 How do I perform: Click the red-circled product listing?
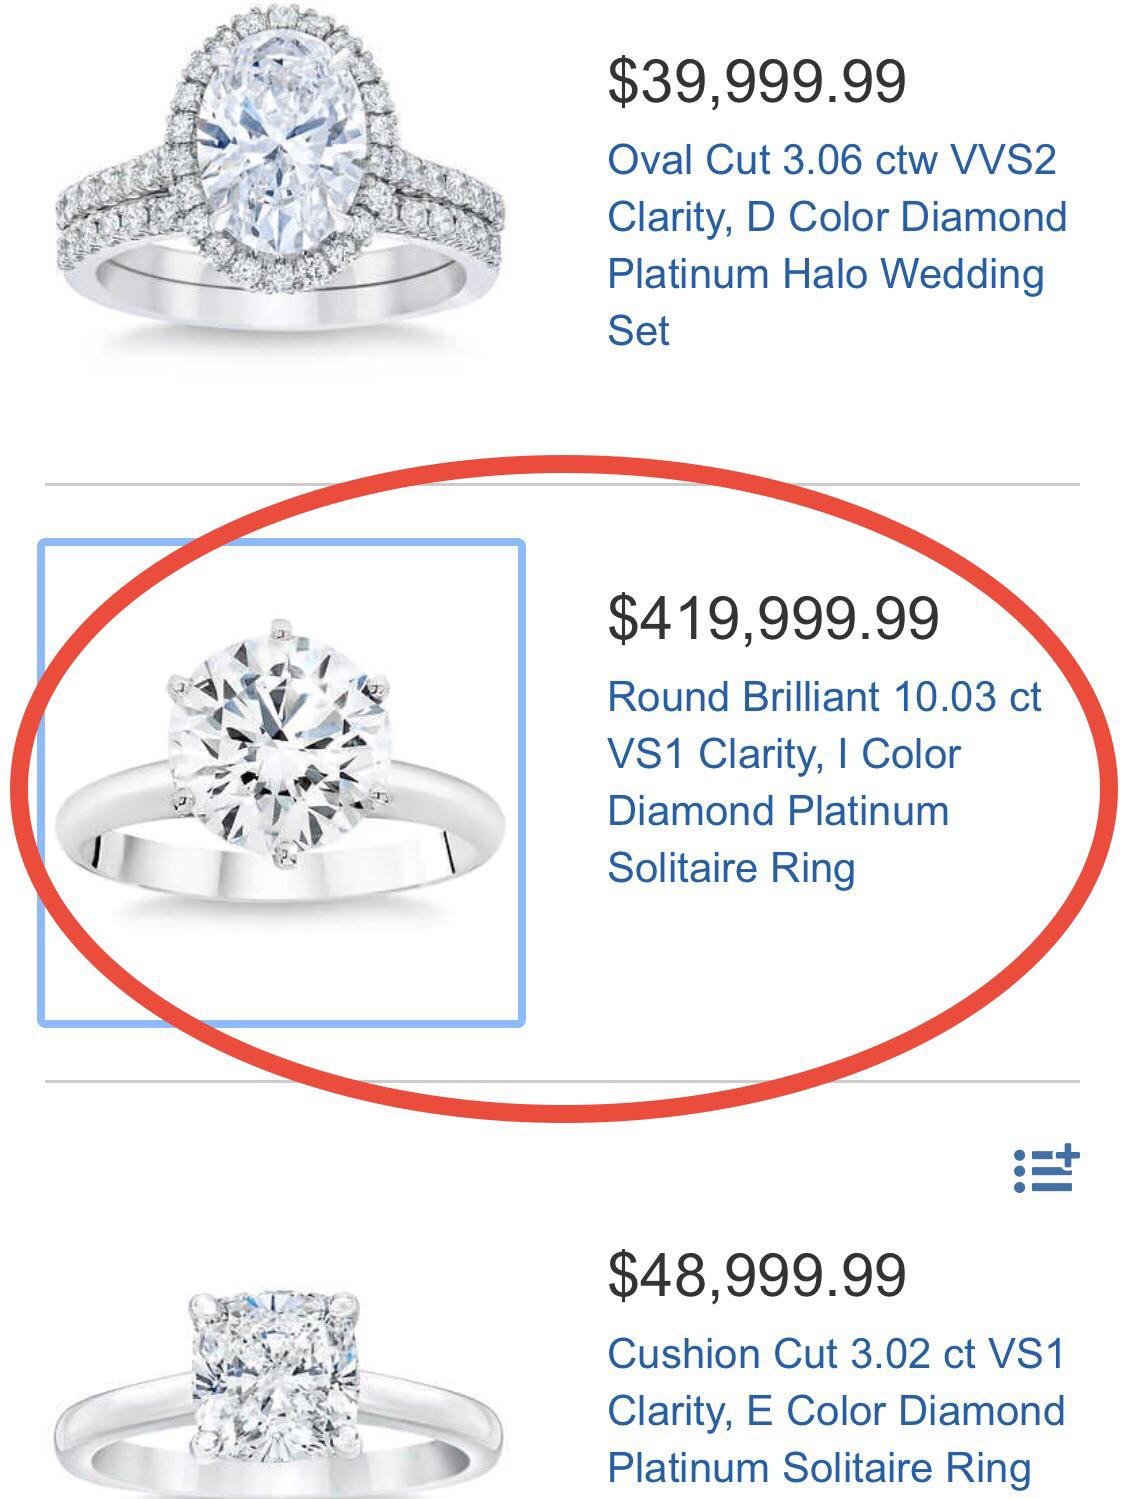pos(560,790)
